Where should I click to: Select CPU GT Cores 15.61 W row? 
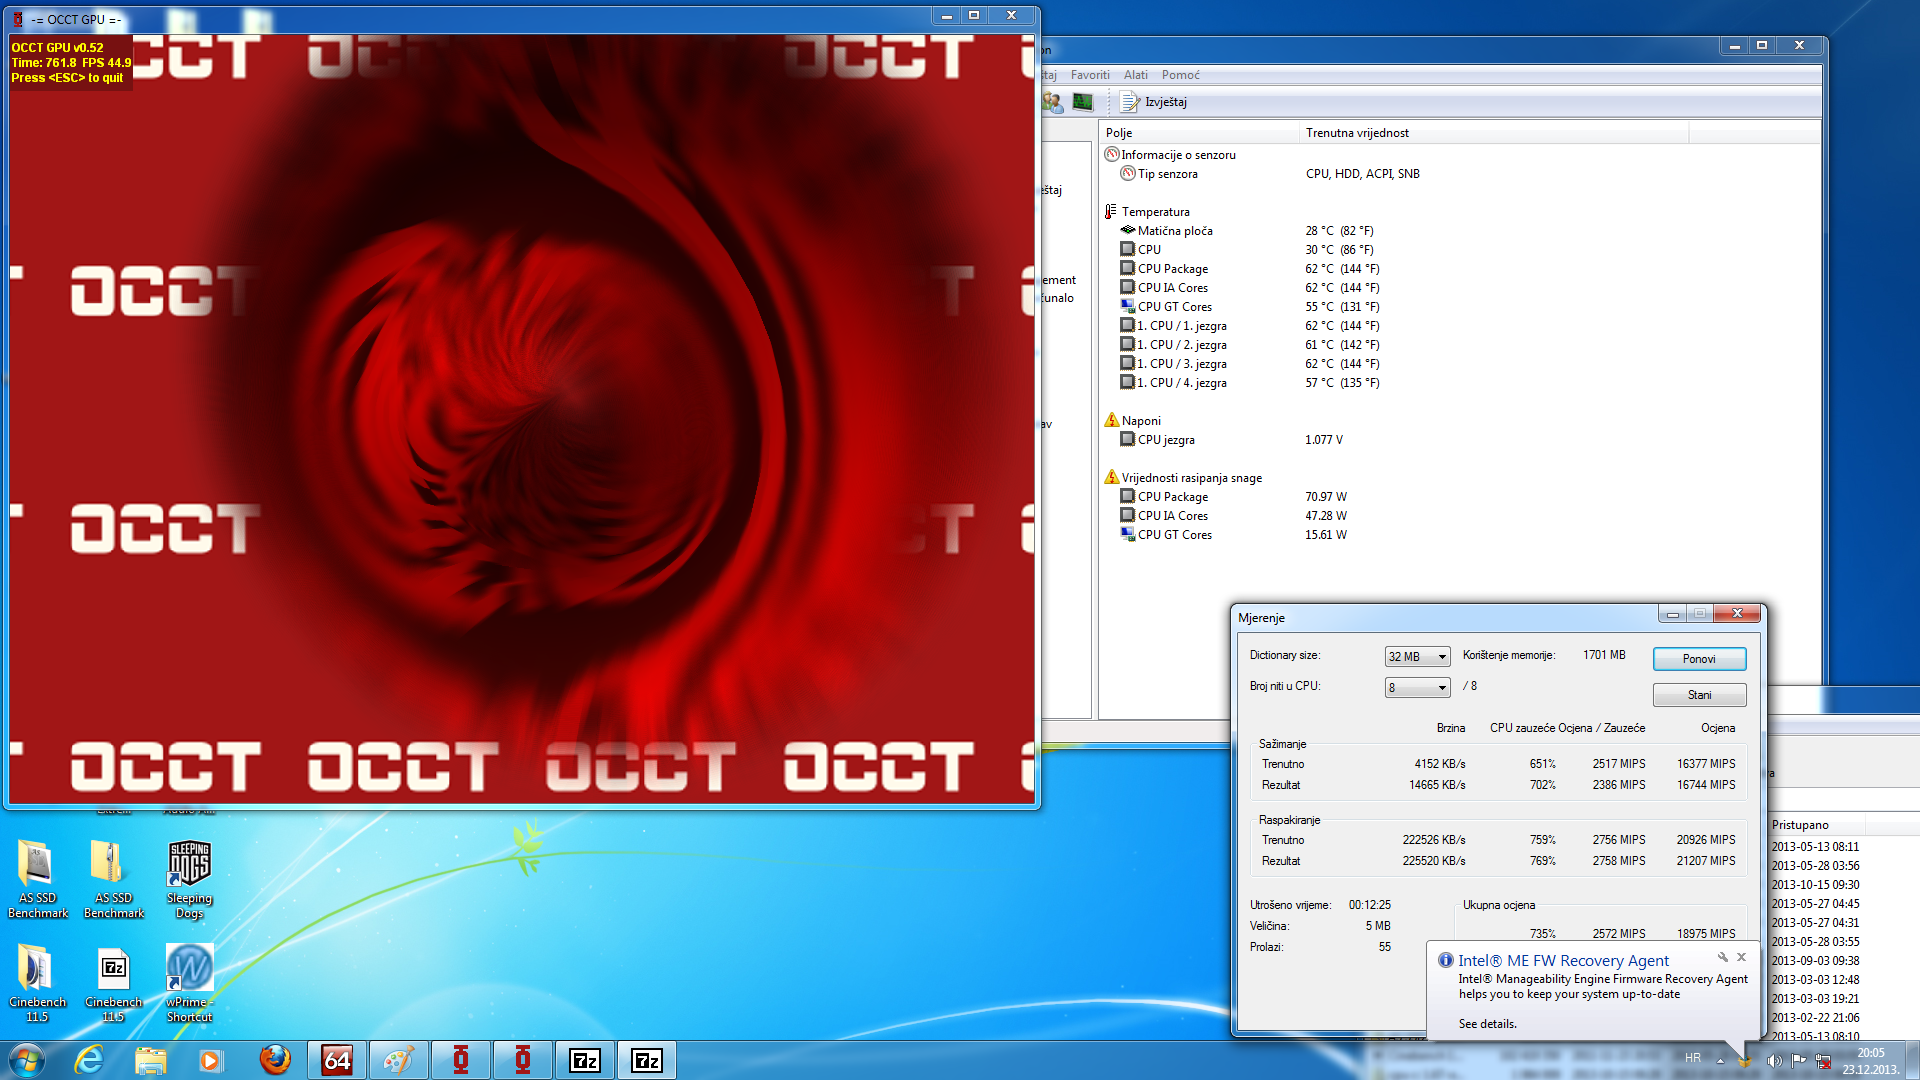(x=1460, y=535)
